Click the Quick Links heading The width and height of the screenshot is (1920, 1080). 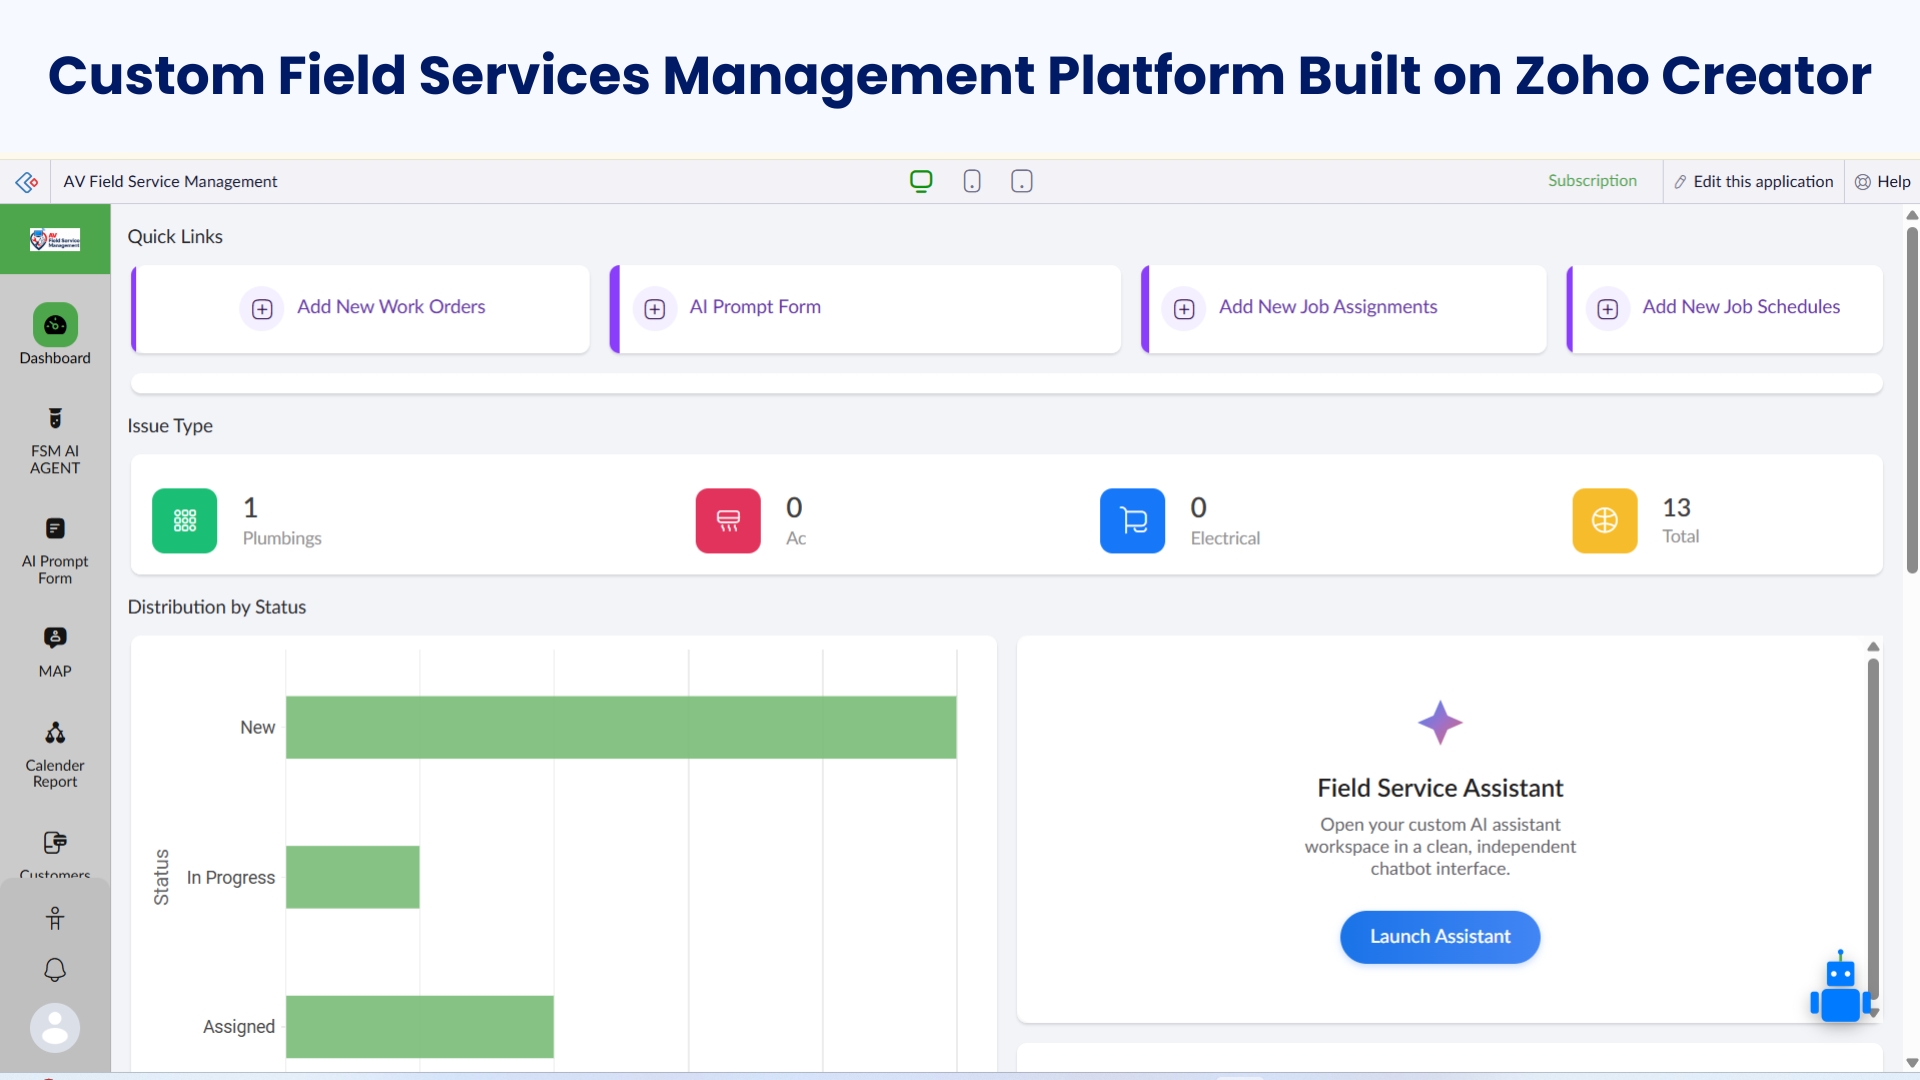[x=175, y=237]
